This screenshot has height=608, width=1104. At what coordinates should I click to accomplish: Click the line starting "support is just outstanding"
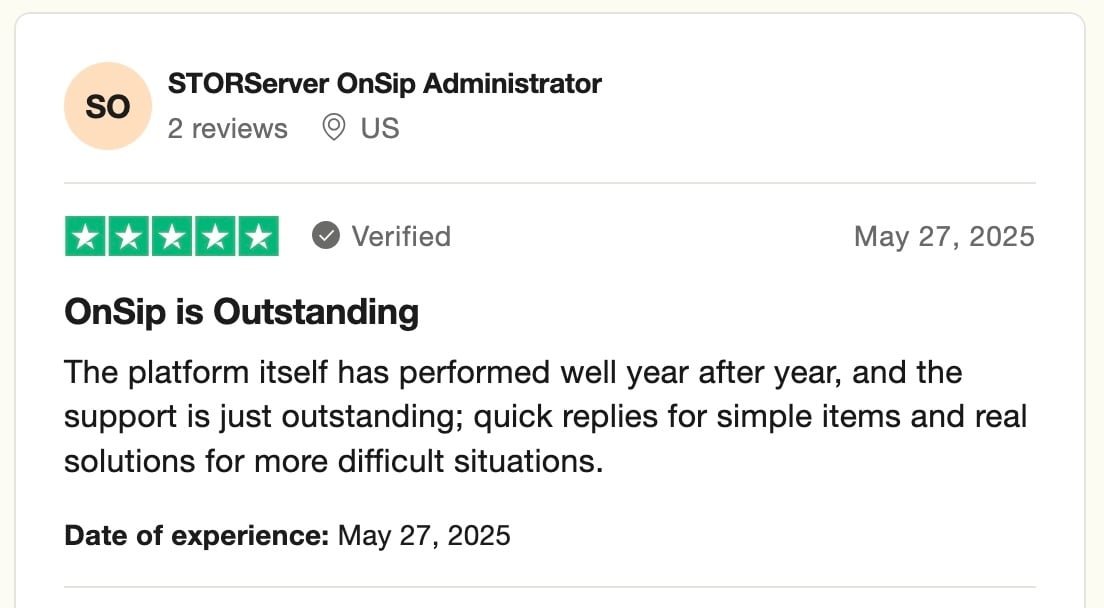tap(545, 417)
